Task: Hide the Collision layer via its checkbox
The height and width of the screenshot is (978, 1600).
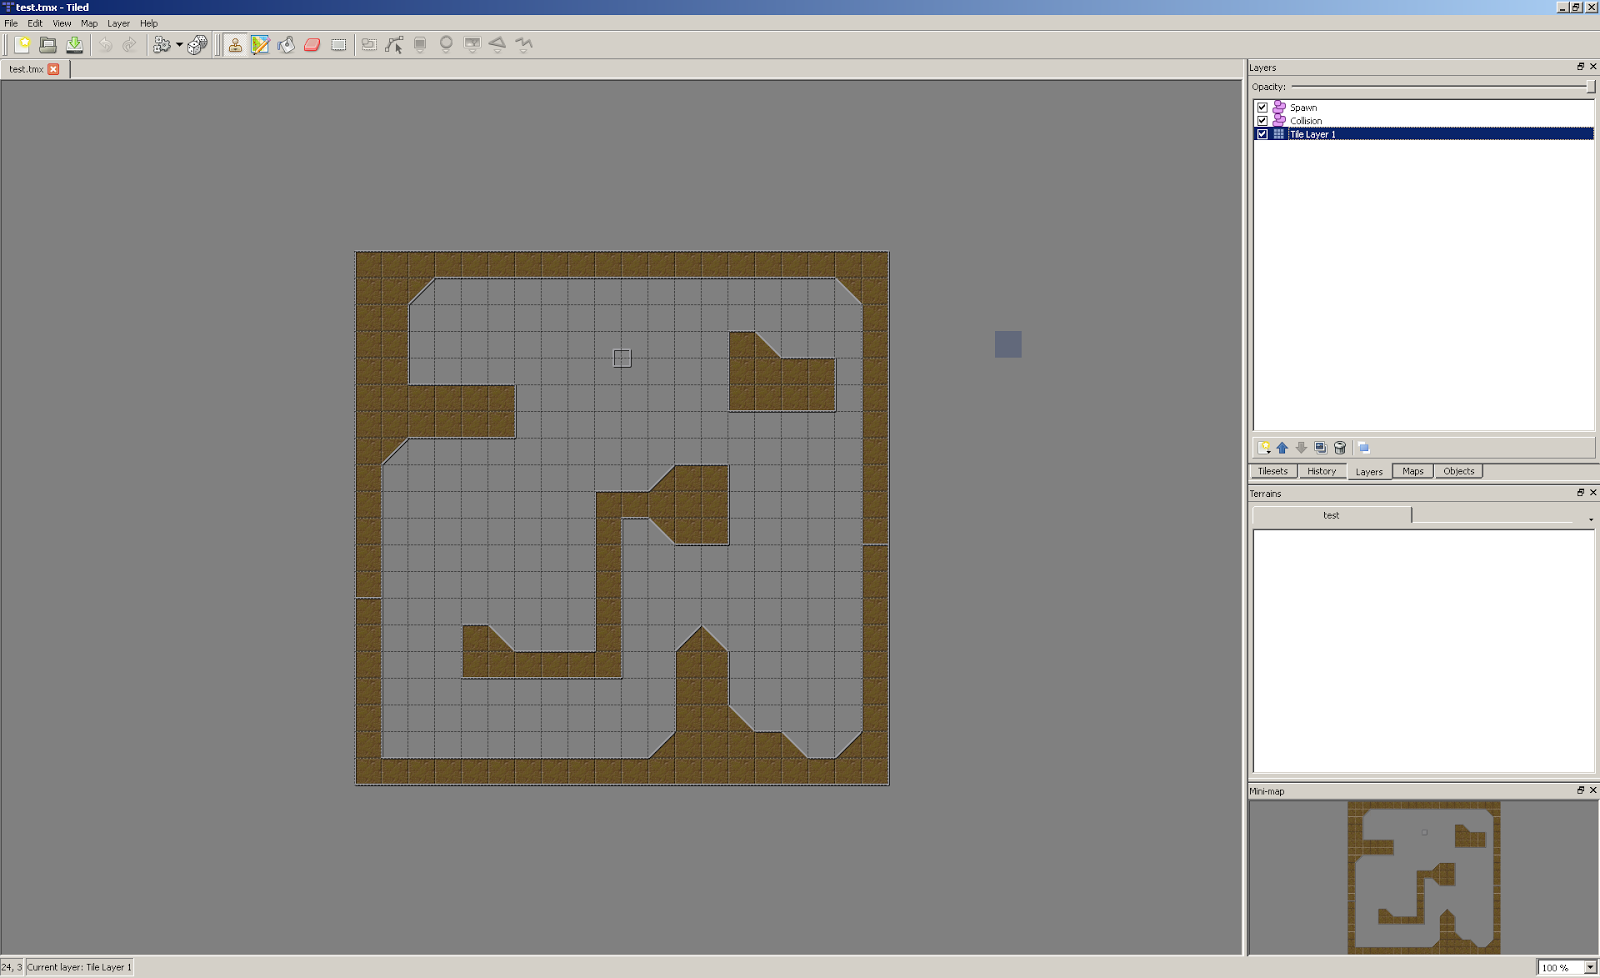Action: pos(1263,120)
